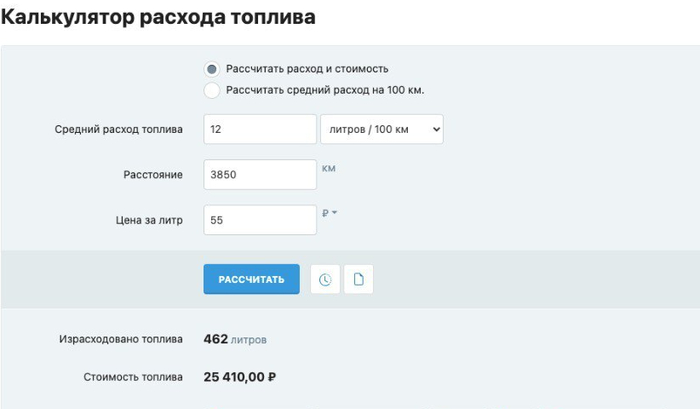Click the price per liter field with 55

point(259,220)
